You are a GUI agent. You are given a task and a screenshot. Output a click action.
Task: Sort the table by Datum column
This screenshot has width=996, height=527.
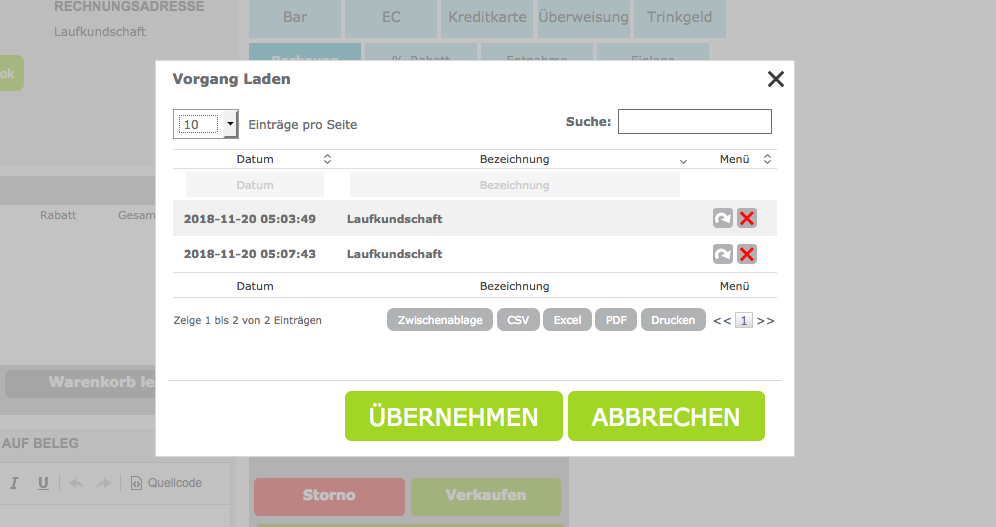[x=327, y=159]
